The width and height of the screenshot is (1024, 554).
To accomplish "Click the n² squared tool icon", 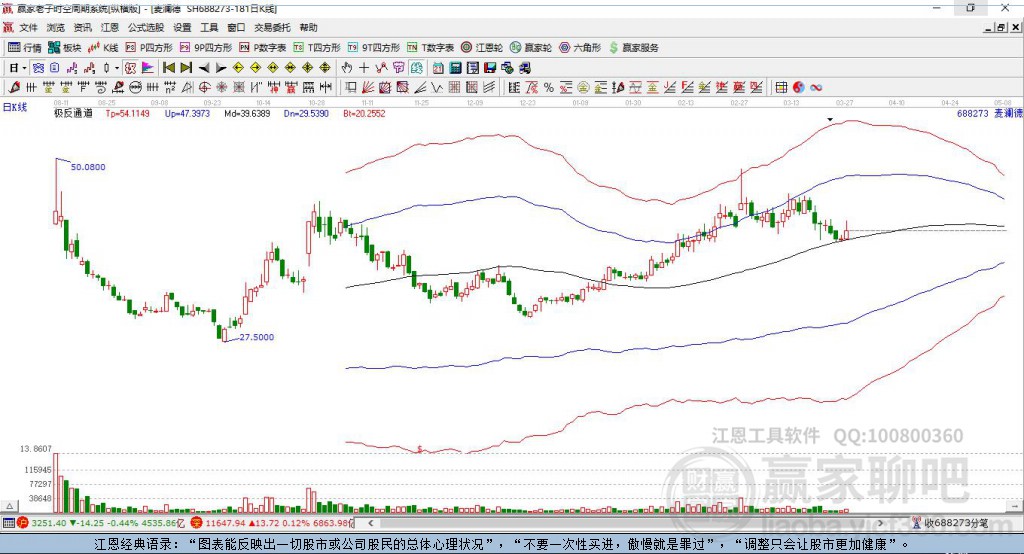I will pyautogui.click(x=170, y=88).
